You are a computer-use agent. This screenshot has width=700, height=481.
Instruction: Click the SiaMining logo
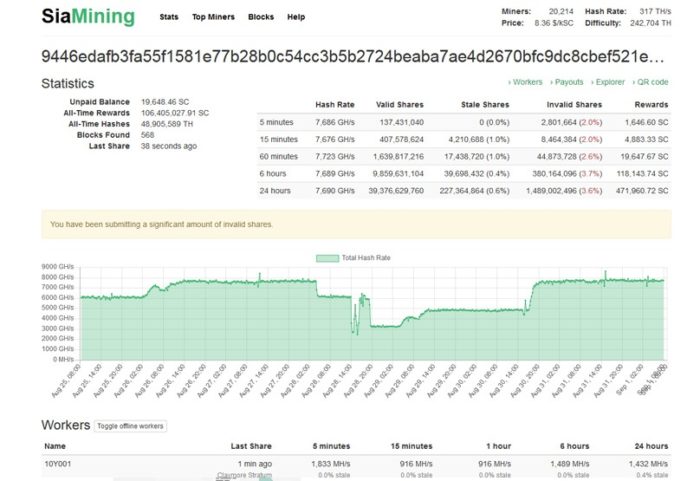tap(88, 17)
